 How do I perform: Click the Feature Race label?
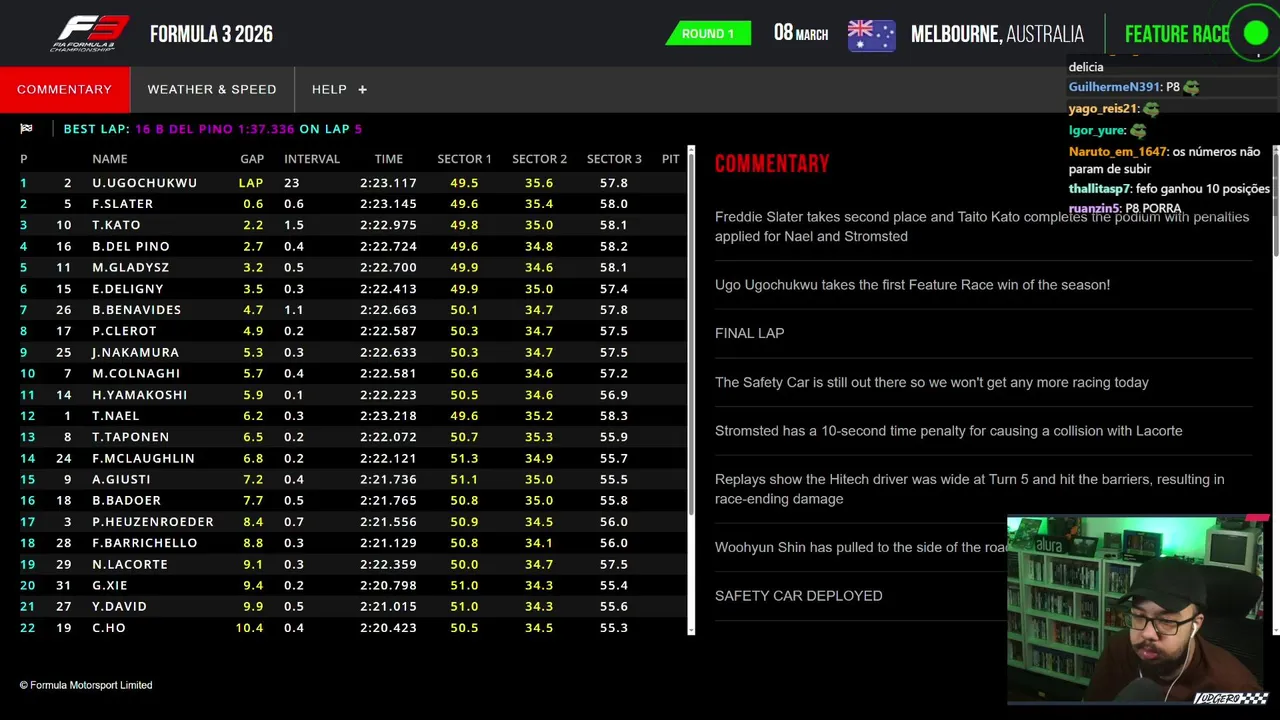click(x=1177, y=34)
